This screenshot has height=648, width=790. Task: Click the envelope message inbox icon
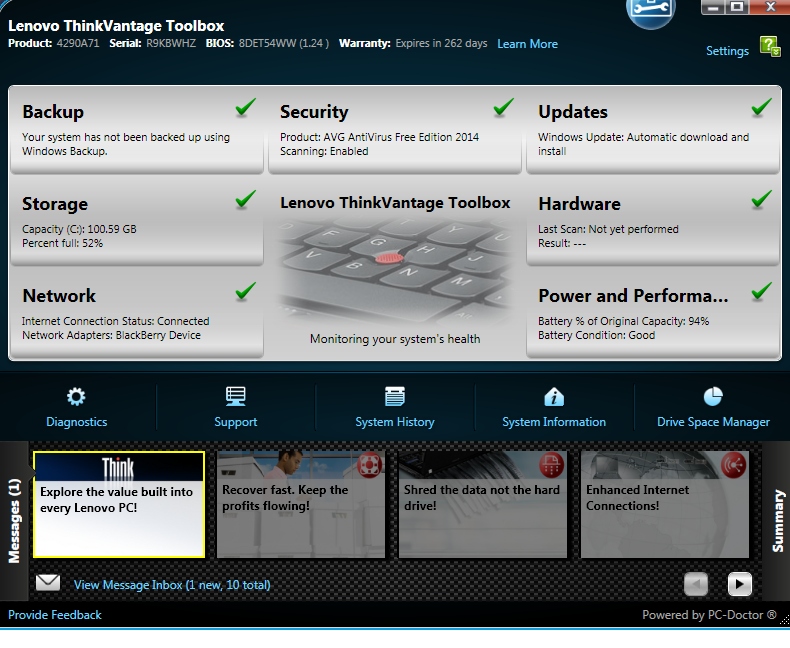(x=48, y=583)
